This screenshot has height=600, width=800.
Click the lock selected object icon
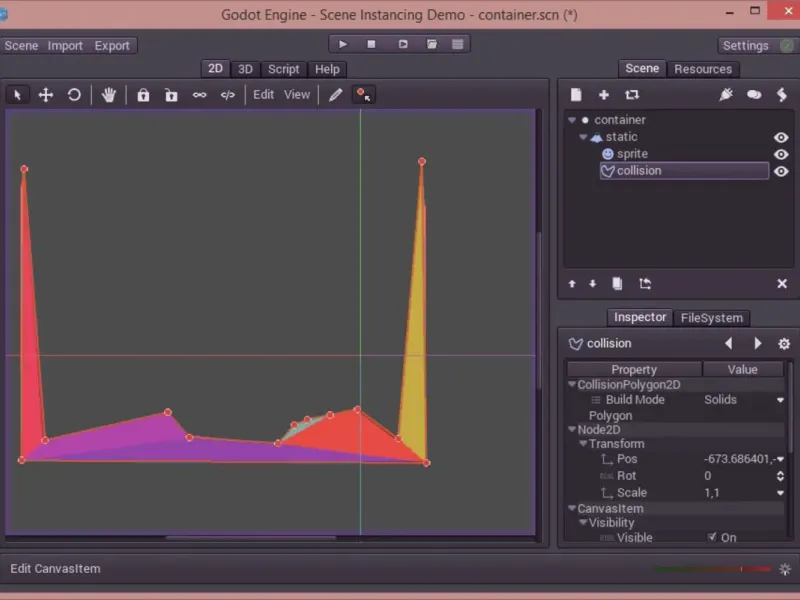coord(143,95)
